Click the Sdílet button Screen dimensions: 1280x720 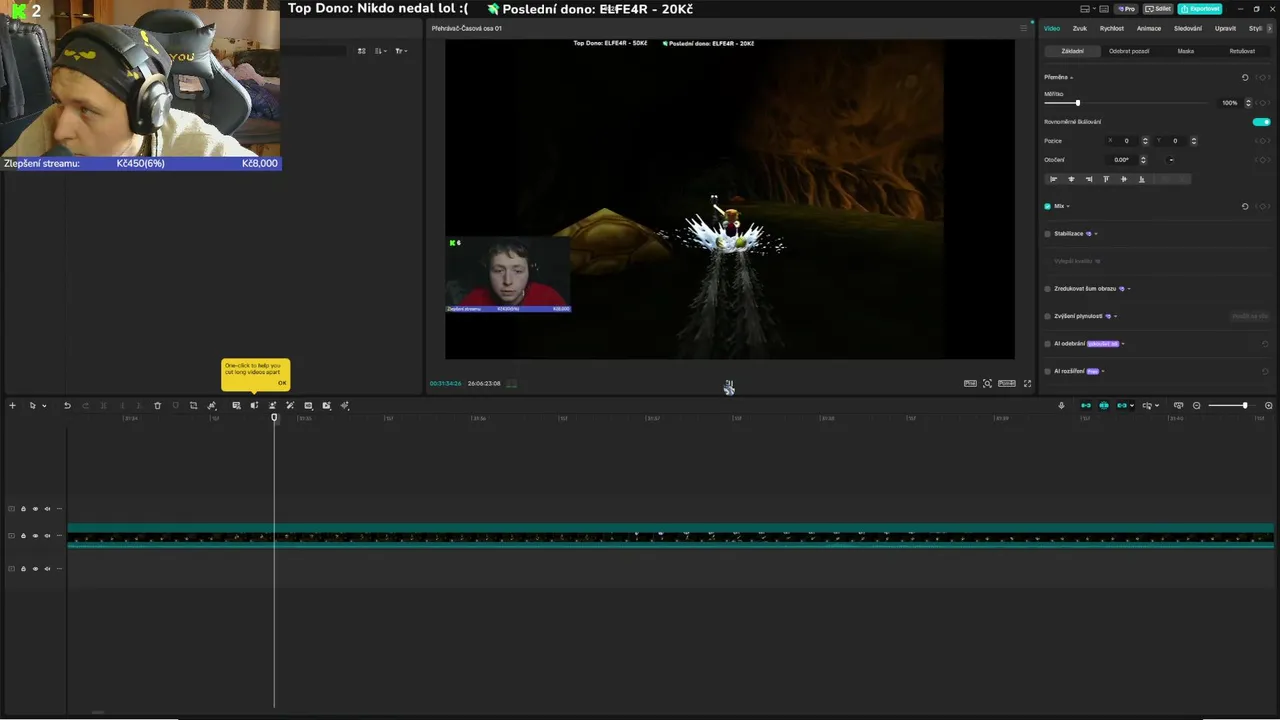click(1158, 8)
